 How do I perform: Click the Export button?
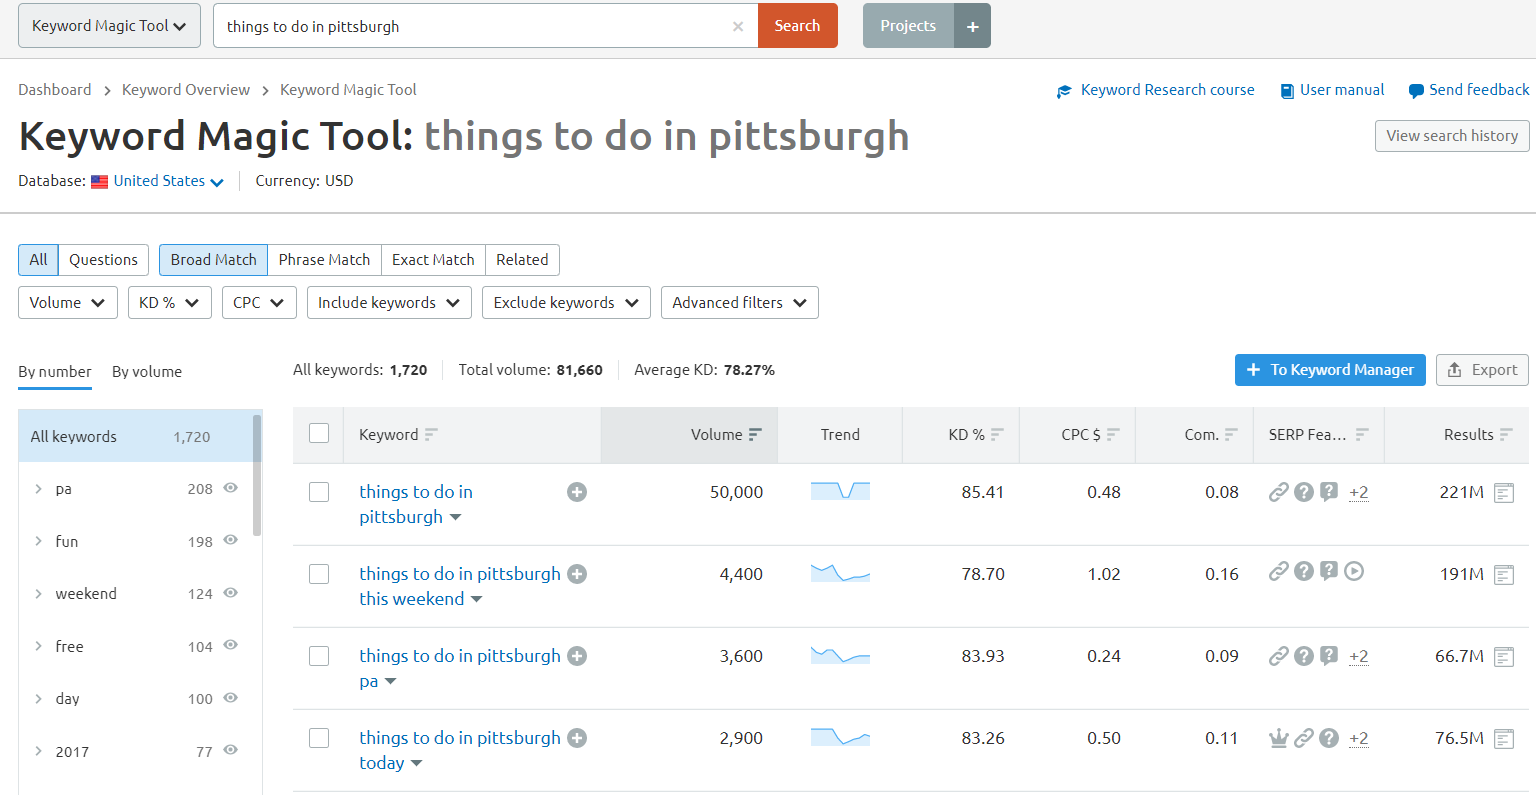pyautogui.click(x=1482, y=370)
